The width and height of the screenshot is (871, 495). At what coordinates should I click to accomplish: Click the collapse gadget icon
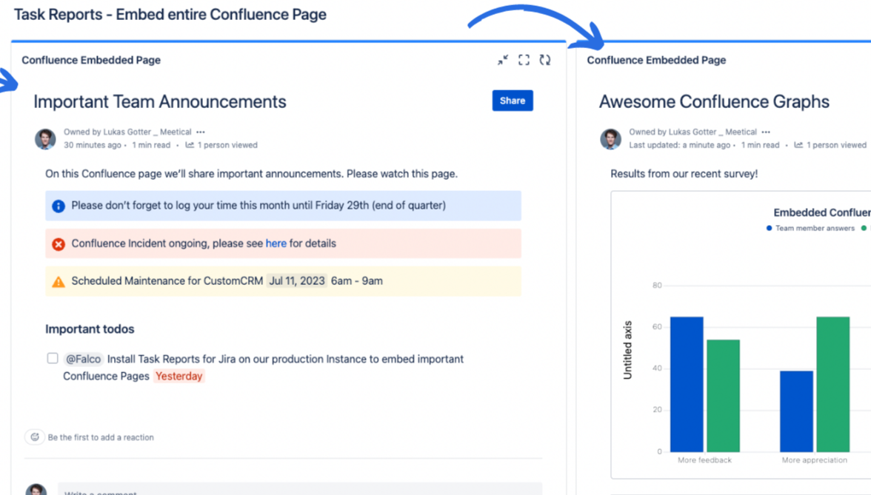pyautogui.click(x=503, y=60)
